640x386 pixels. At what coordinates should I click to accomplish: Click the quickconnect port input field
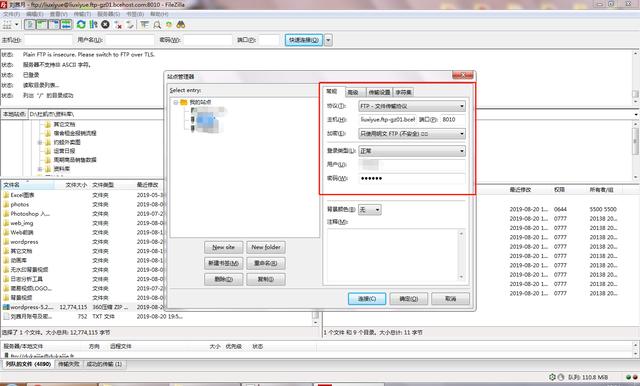(x=269, y=40)
